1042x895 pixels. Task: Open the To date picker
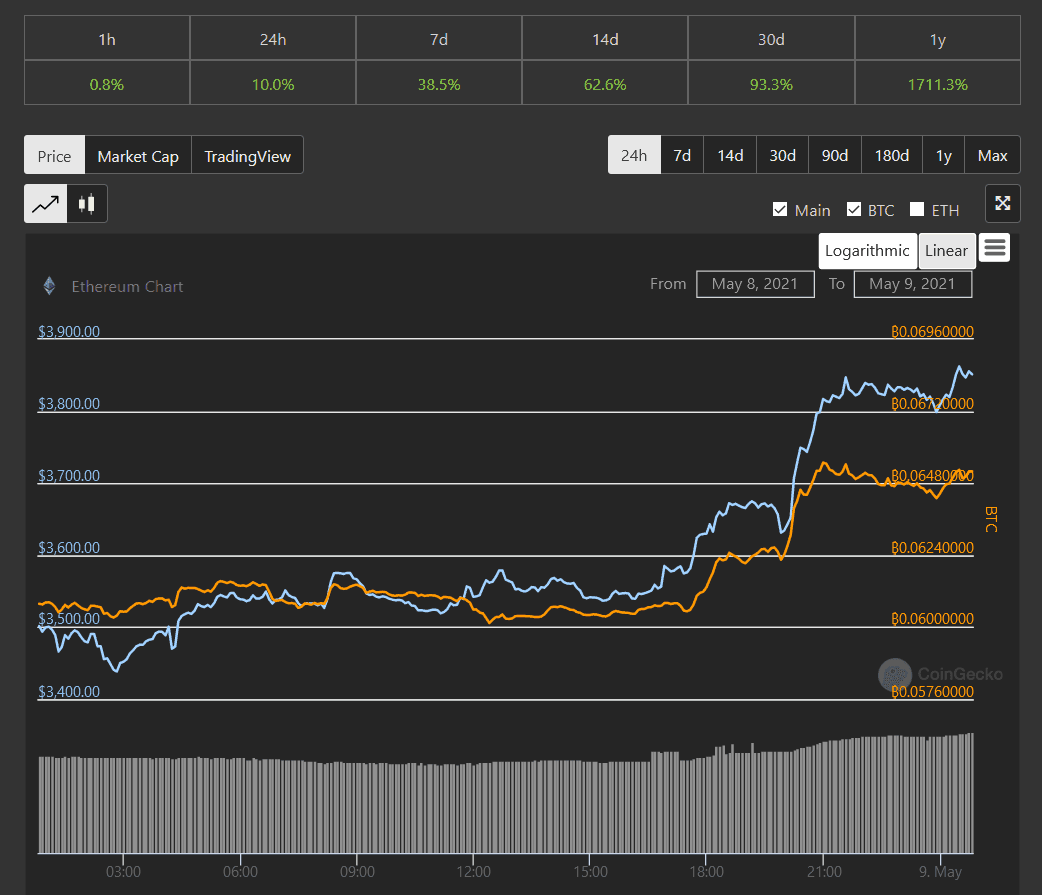coord(912,284)
